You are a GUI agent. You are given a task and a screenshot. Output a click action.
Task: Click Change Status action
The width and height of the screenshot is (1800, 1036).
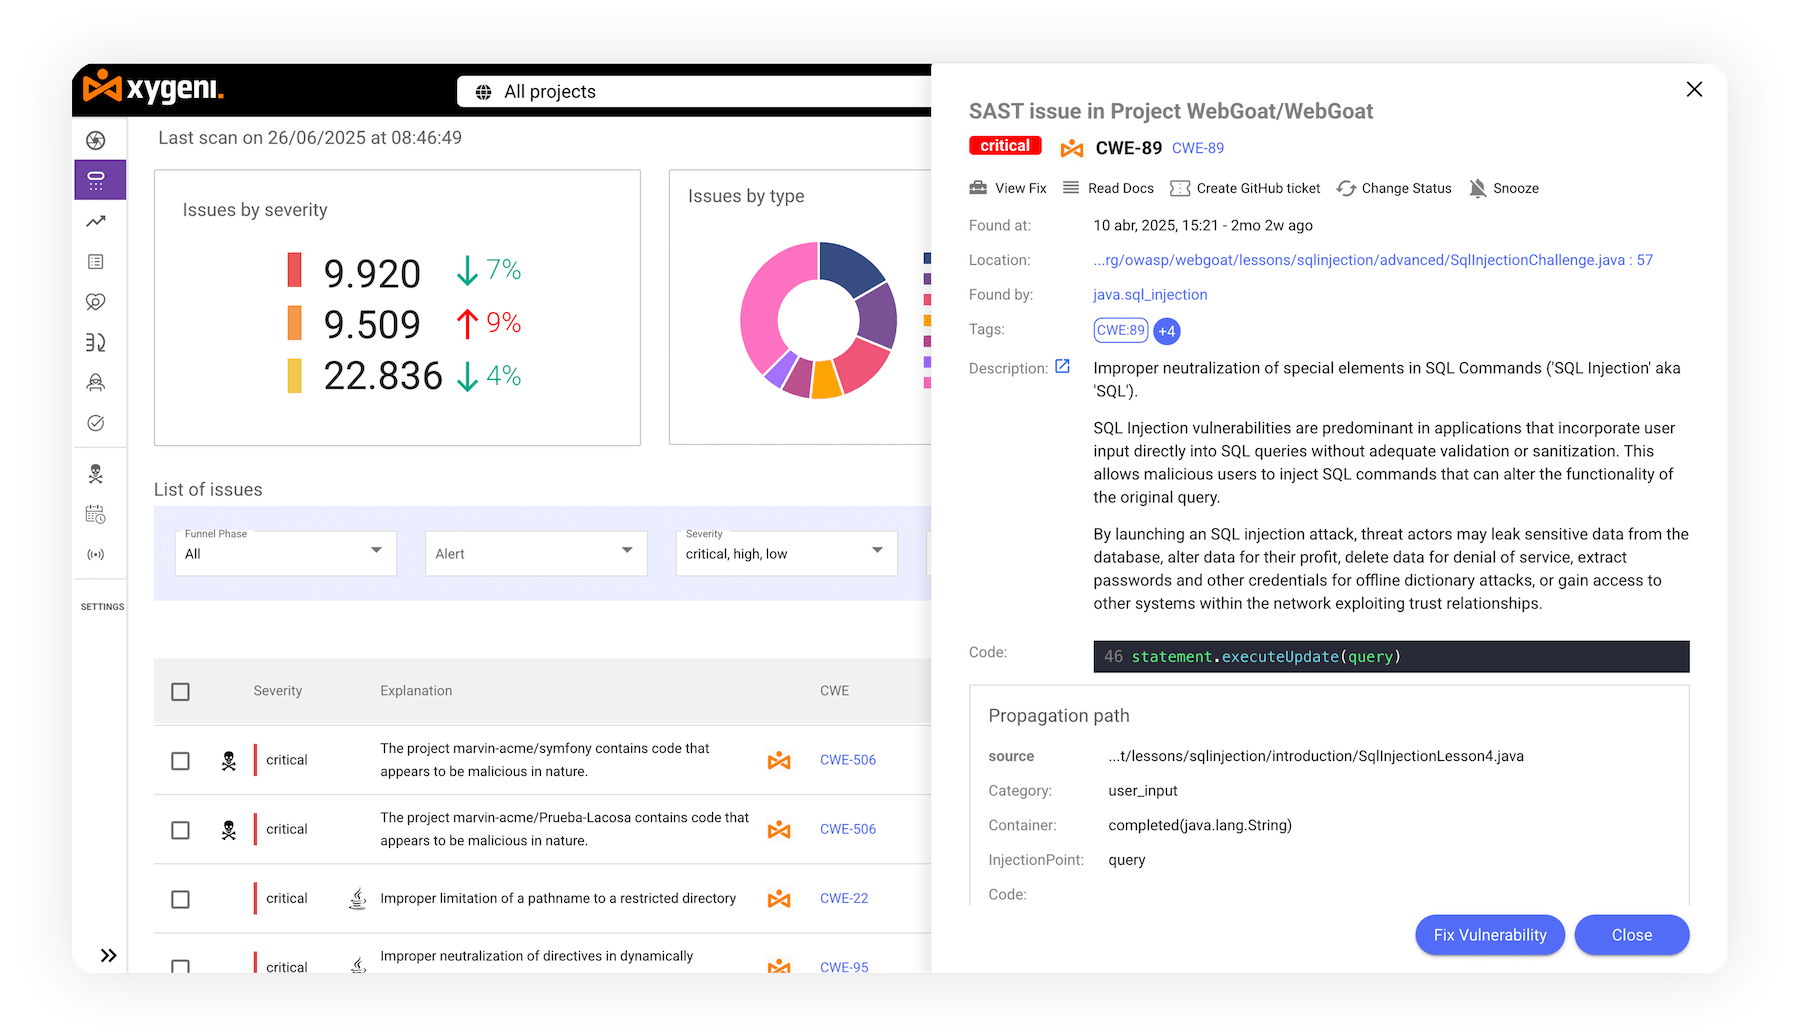1394,188
